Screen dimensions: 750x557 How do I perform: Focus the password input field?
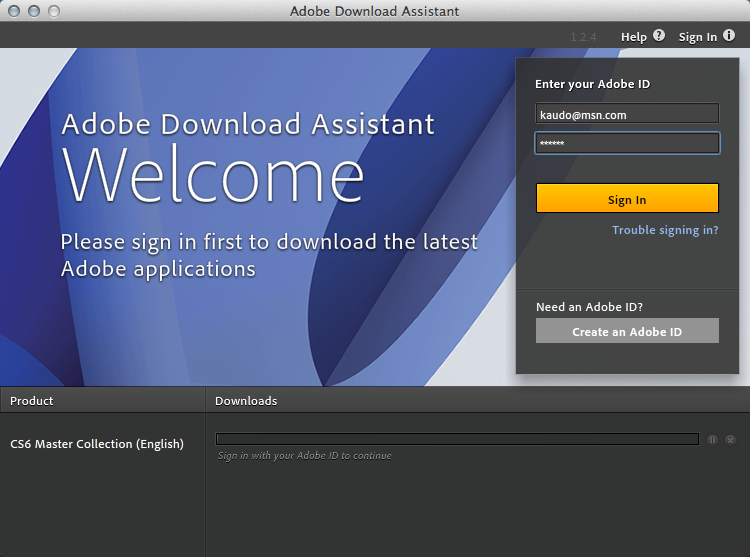(x=627, y=143)
